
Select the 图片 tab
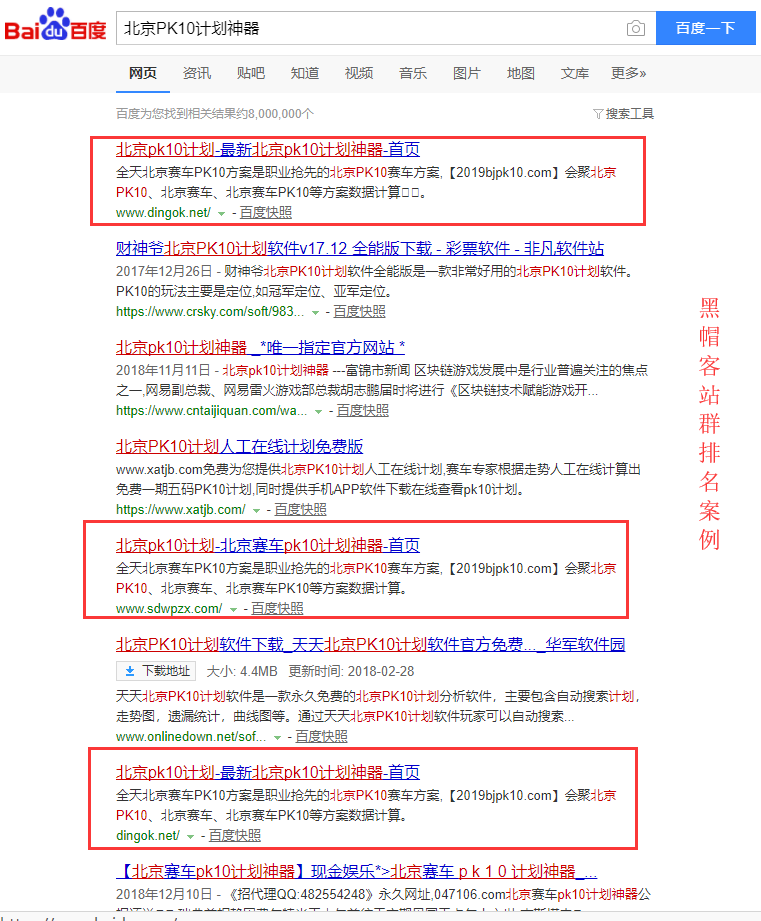pyautogui.click(x=467, y=73)
